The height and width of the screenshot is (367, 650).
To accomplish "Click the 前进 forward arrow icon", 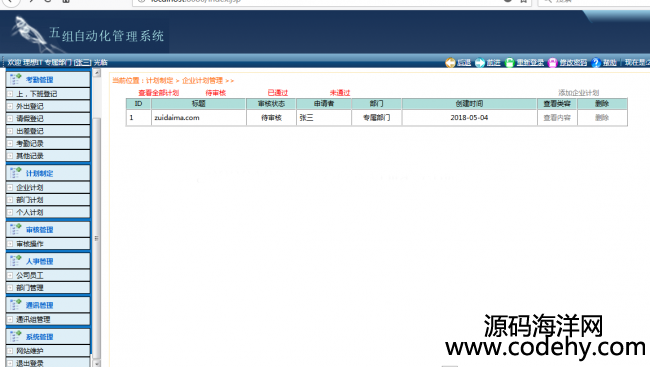I will [x=480, y=63].
